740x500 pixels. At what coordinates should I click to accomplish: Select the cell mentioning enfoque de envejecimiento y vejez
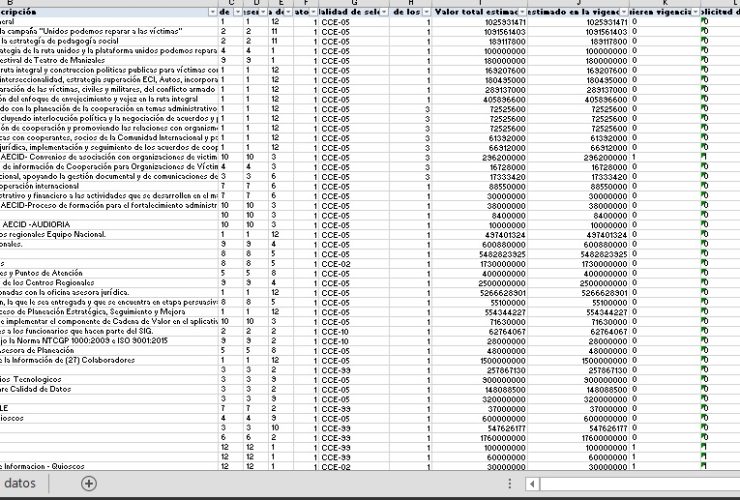(x=109, y=99)
